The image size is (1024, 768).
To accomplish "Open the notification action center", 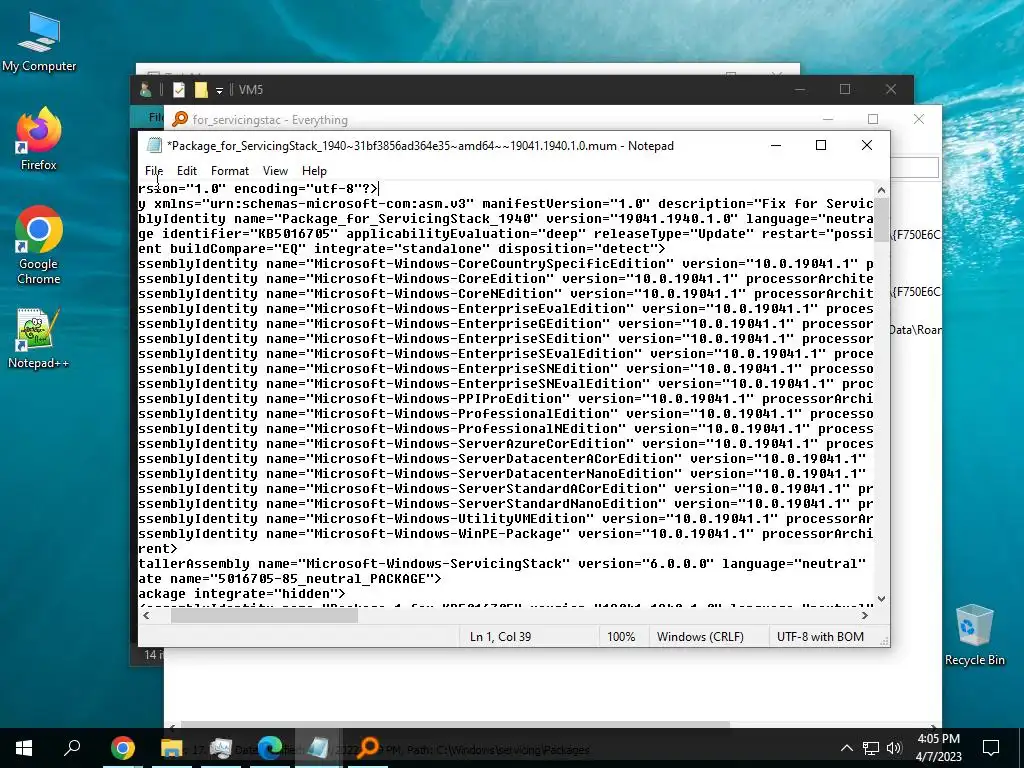I will coord(991,748).
